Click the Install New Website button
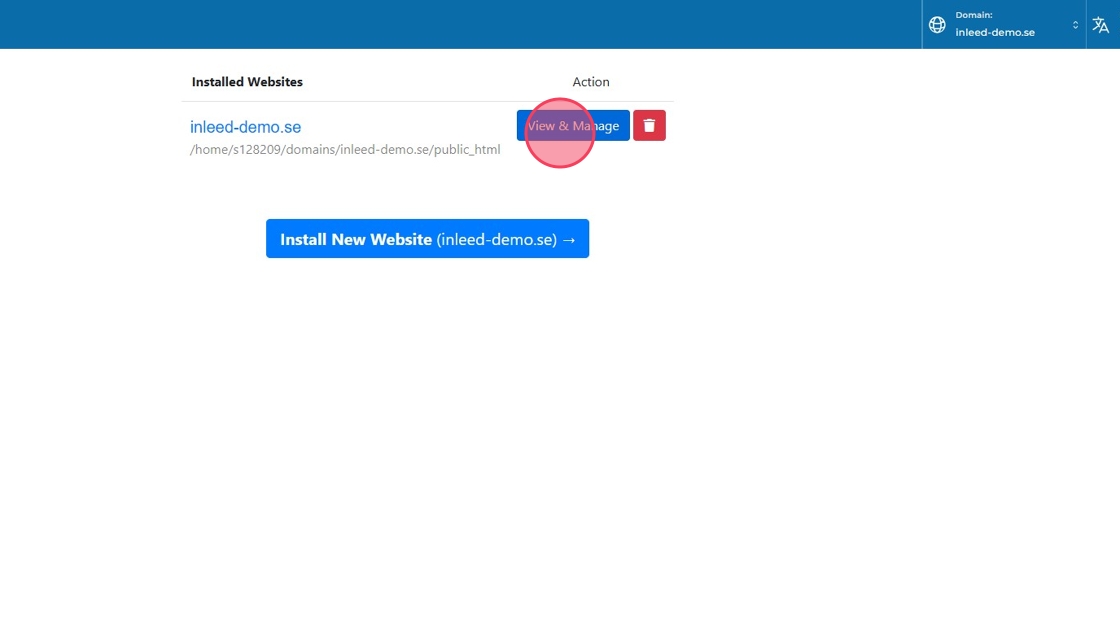1120x626 pixels. point(427,239)
